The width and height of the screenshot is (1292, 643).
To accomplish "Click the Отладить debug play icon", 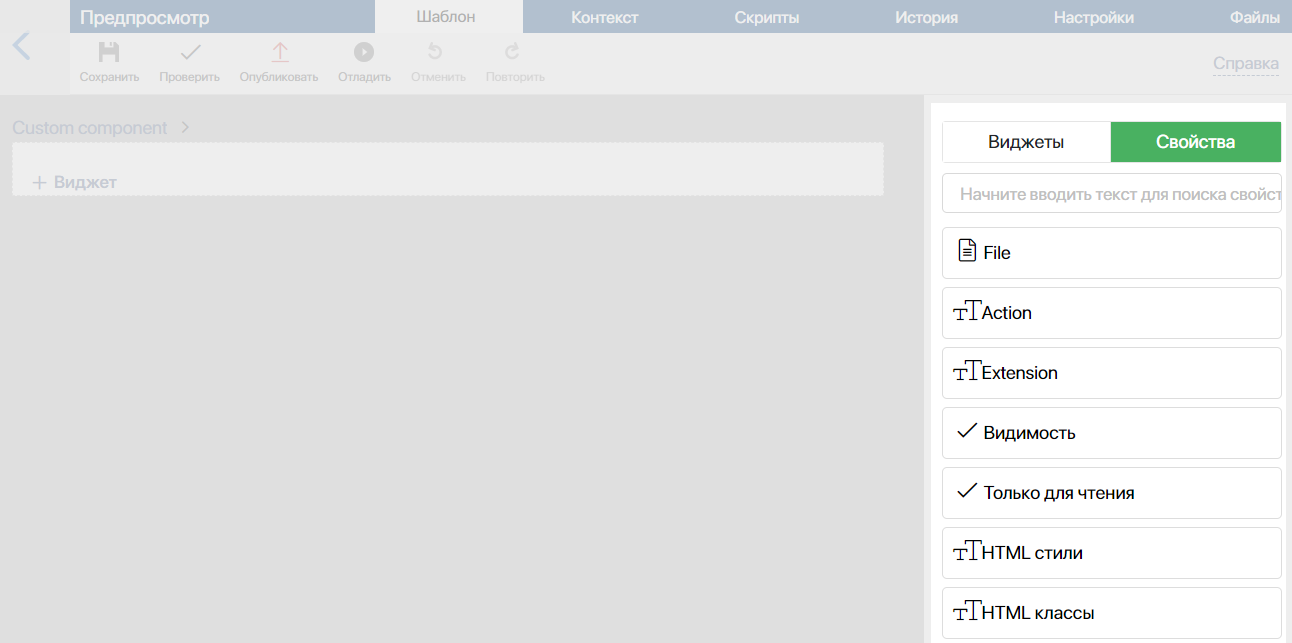I will [x=364, y=52].
